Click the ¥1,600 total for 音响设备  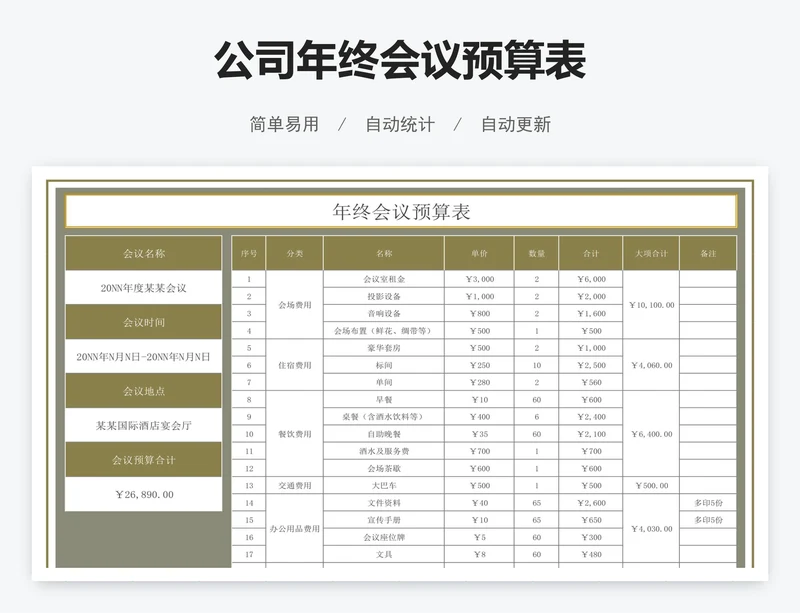591,313
